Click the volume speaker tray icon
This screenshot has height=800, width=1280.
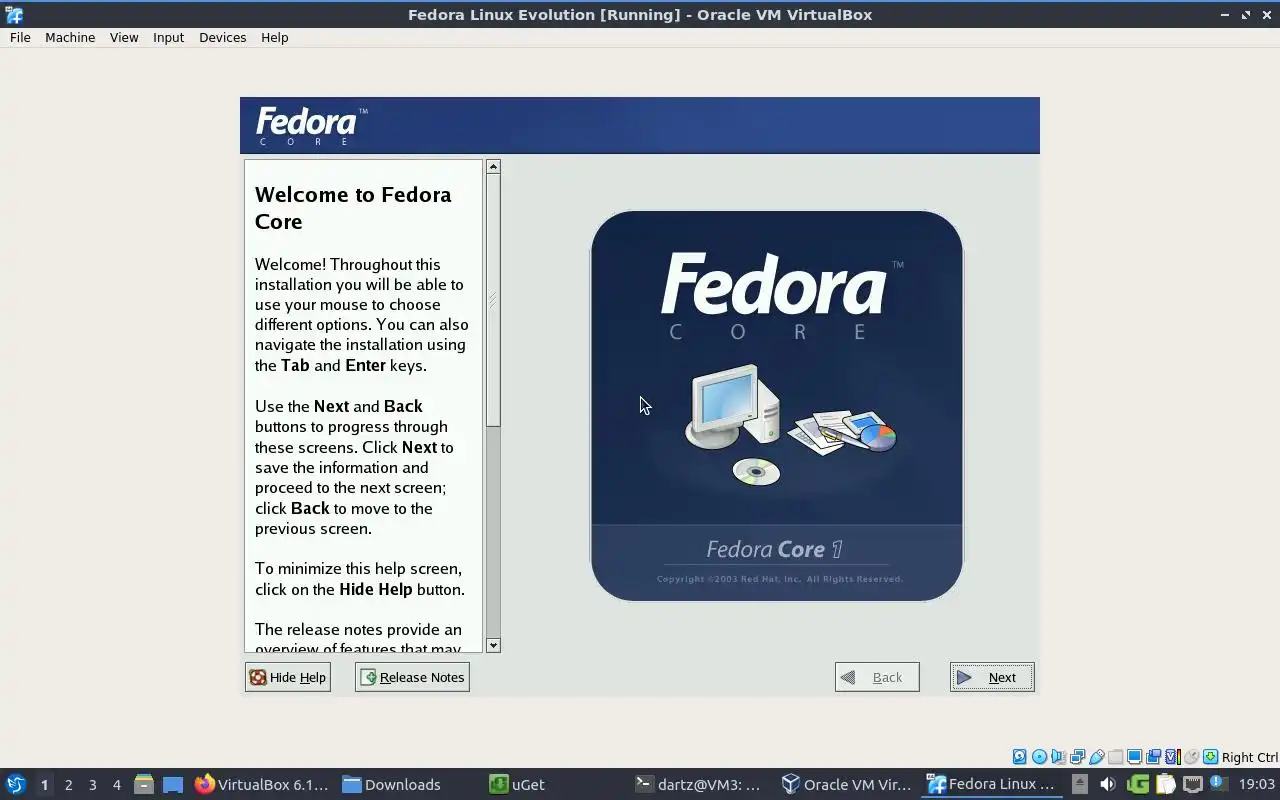coord(1108,784)
